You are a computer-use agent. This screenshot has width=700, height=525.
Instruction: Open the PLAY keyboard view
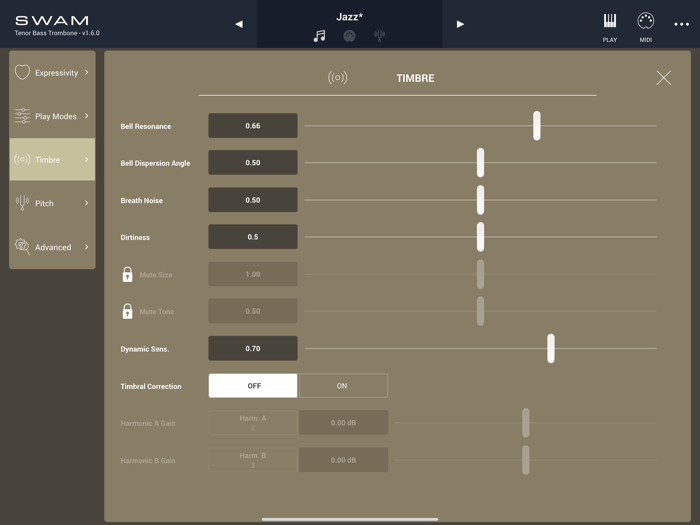tap(609, 26)
